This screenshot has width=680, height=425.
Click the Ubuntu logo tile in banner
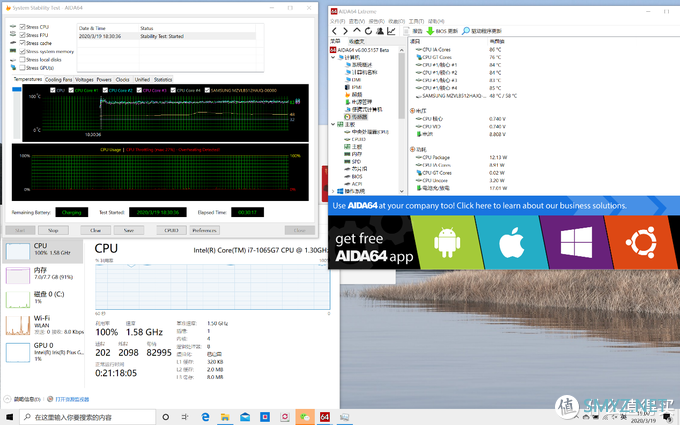641,242
